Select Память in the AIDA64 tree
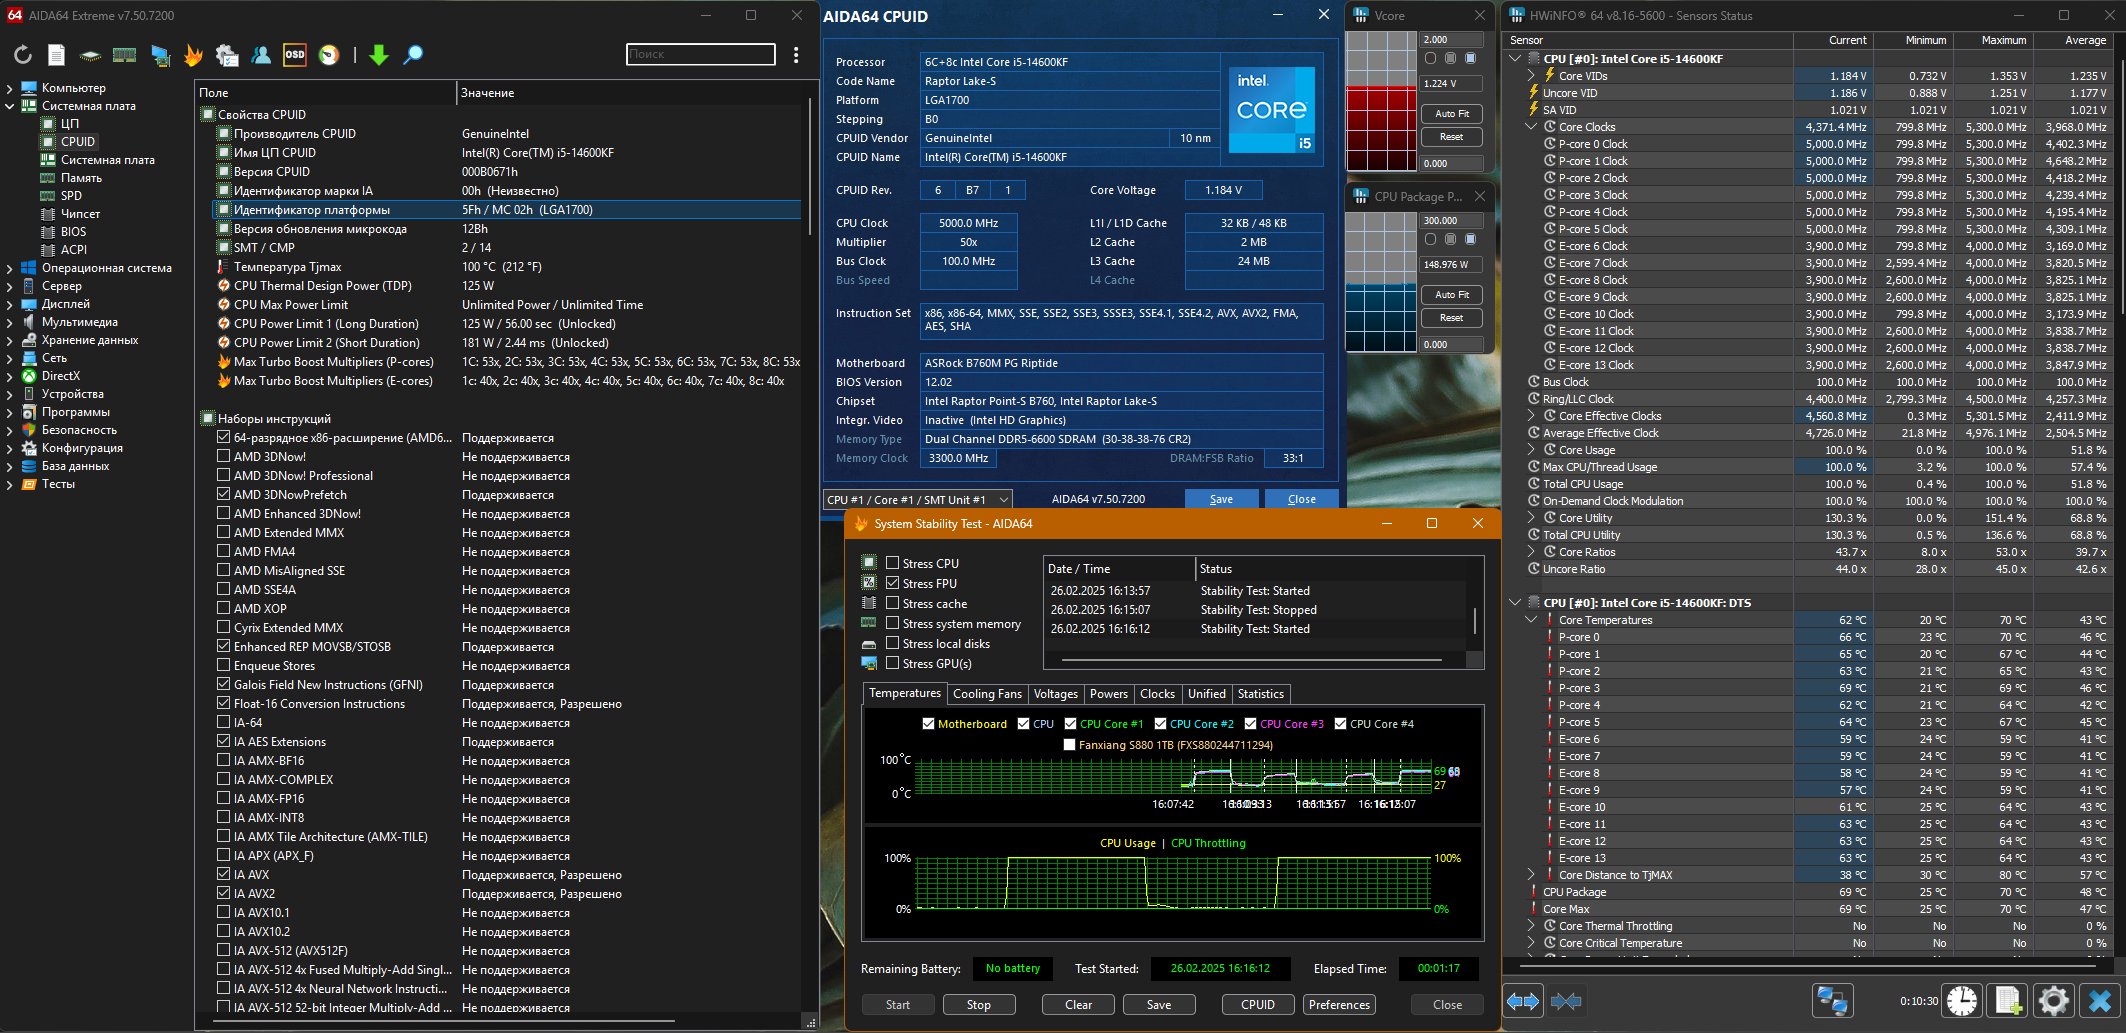This screenshot has height=1033, width=2126. click(x=81, y=178)
